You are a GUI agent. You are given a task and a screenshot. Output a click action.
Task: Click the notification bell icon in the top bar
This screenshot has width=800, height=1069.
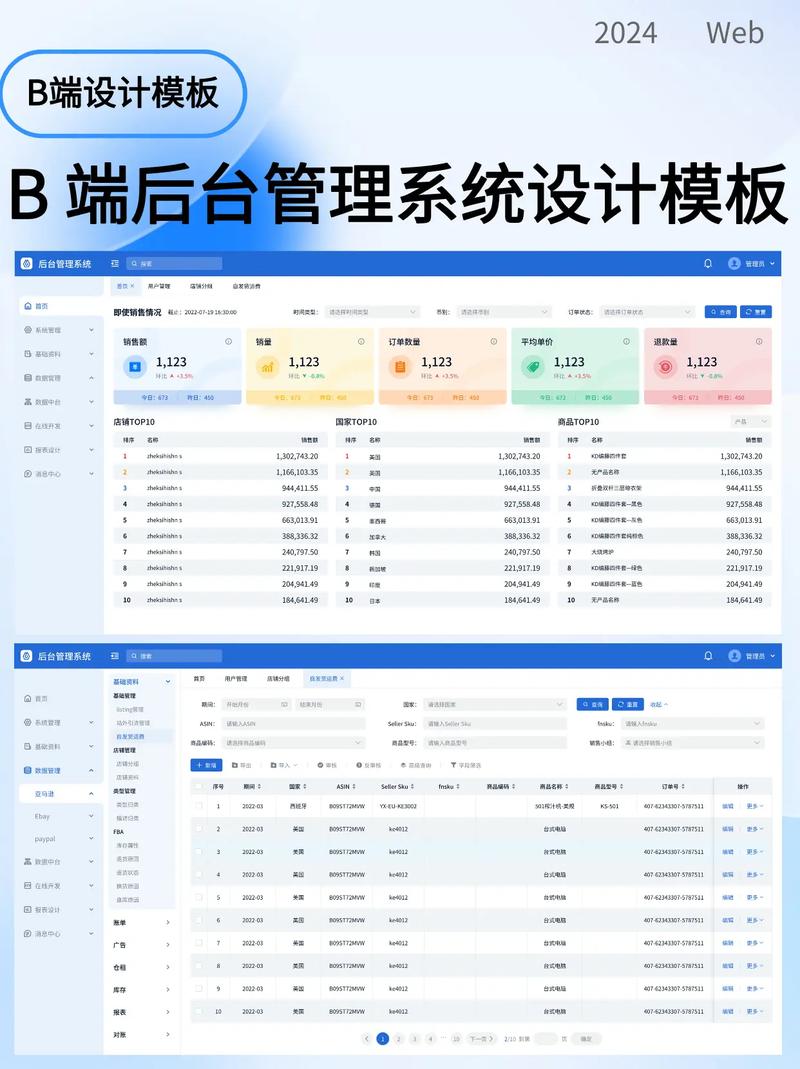[x=708, y=657]
